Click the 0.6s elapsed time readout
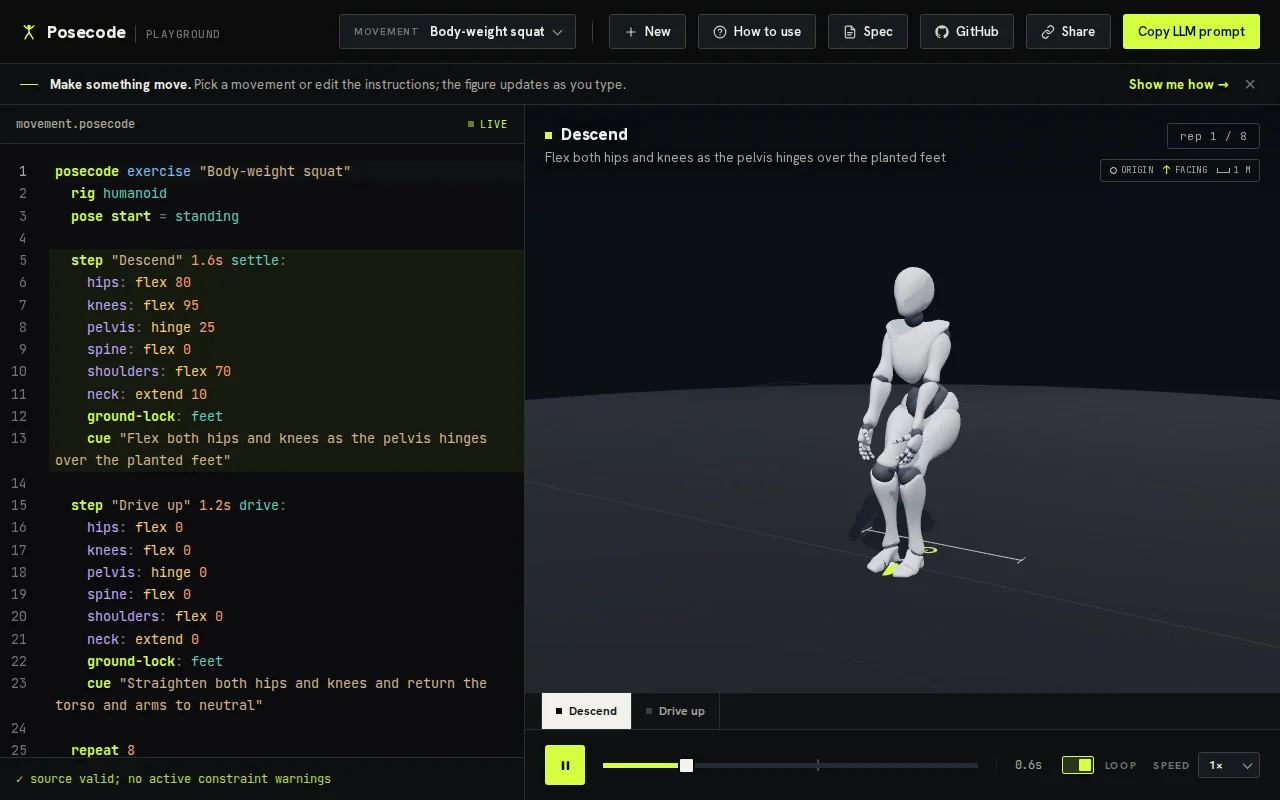 click(x=1028, y=765)
